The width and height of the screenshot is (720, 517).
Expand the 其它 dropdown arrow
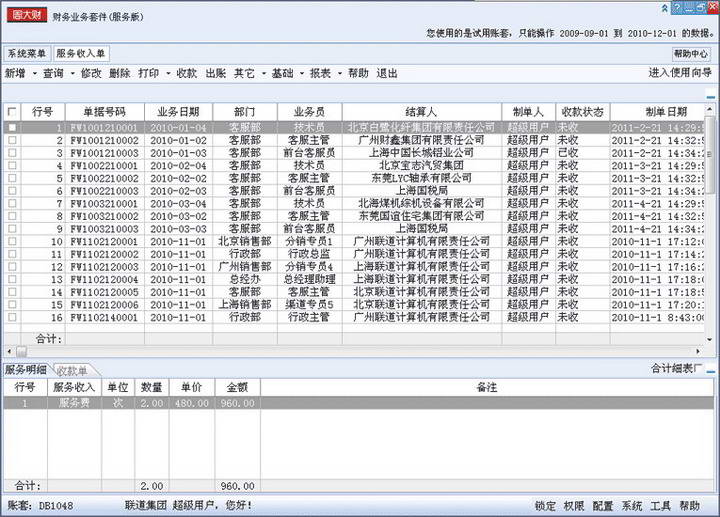(x=264, y=74)
